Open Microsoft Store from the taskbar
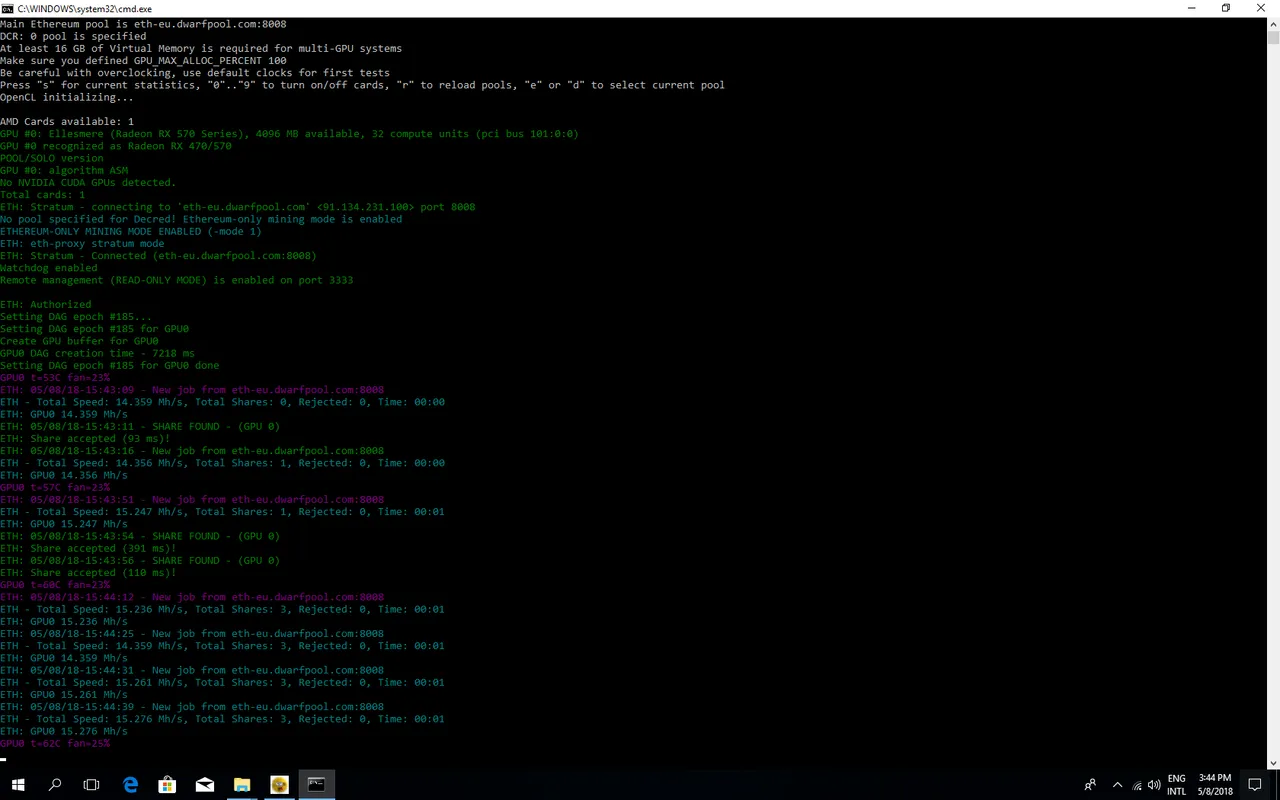Screen dimensions: 1280x800 (167, 785)
